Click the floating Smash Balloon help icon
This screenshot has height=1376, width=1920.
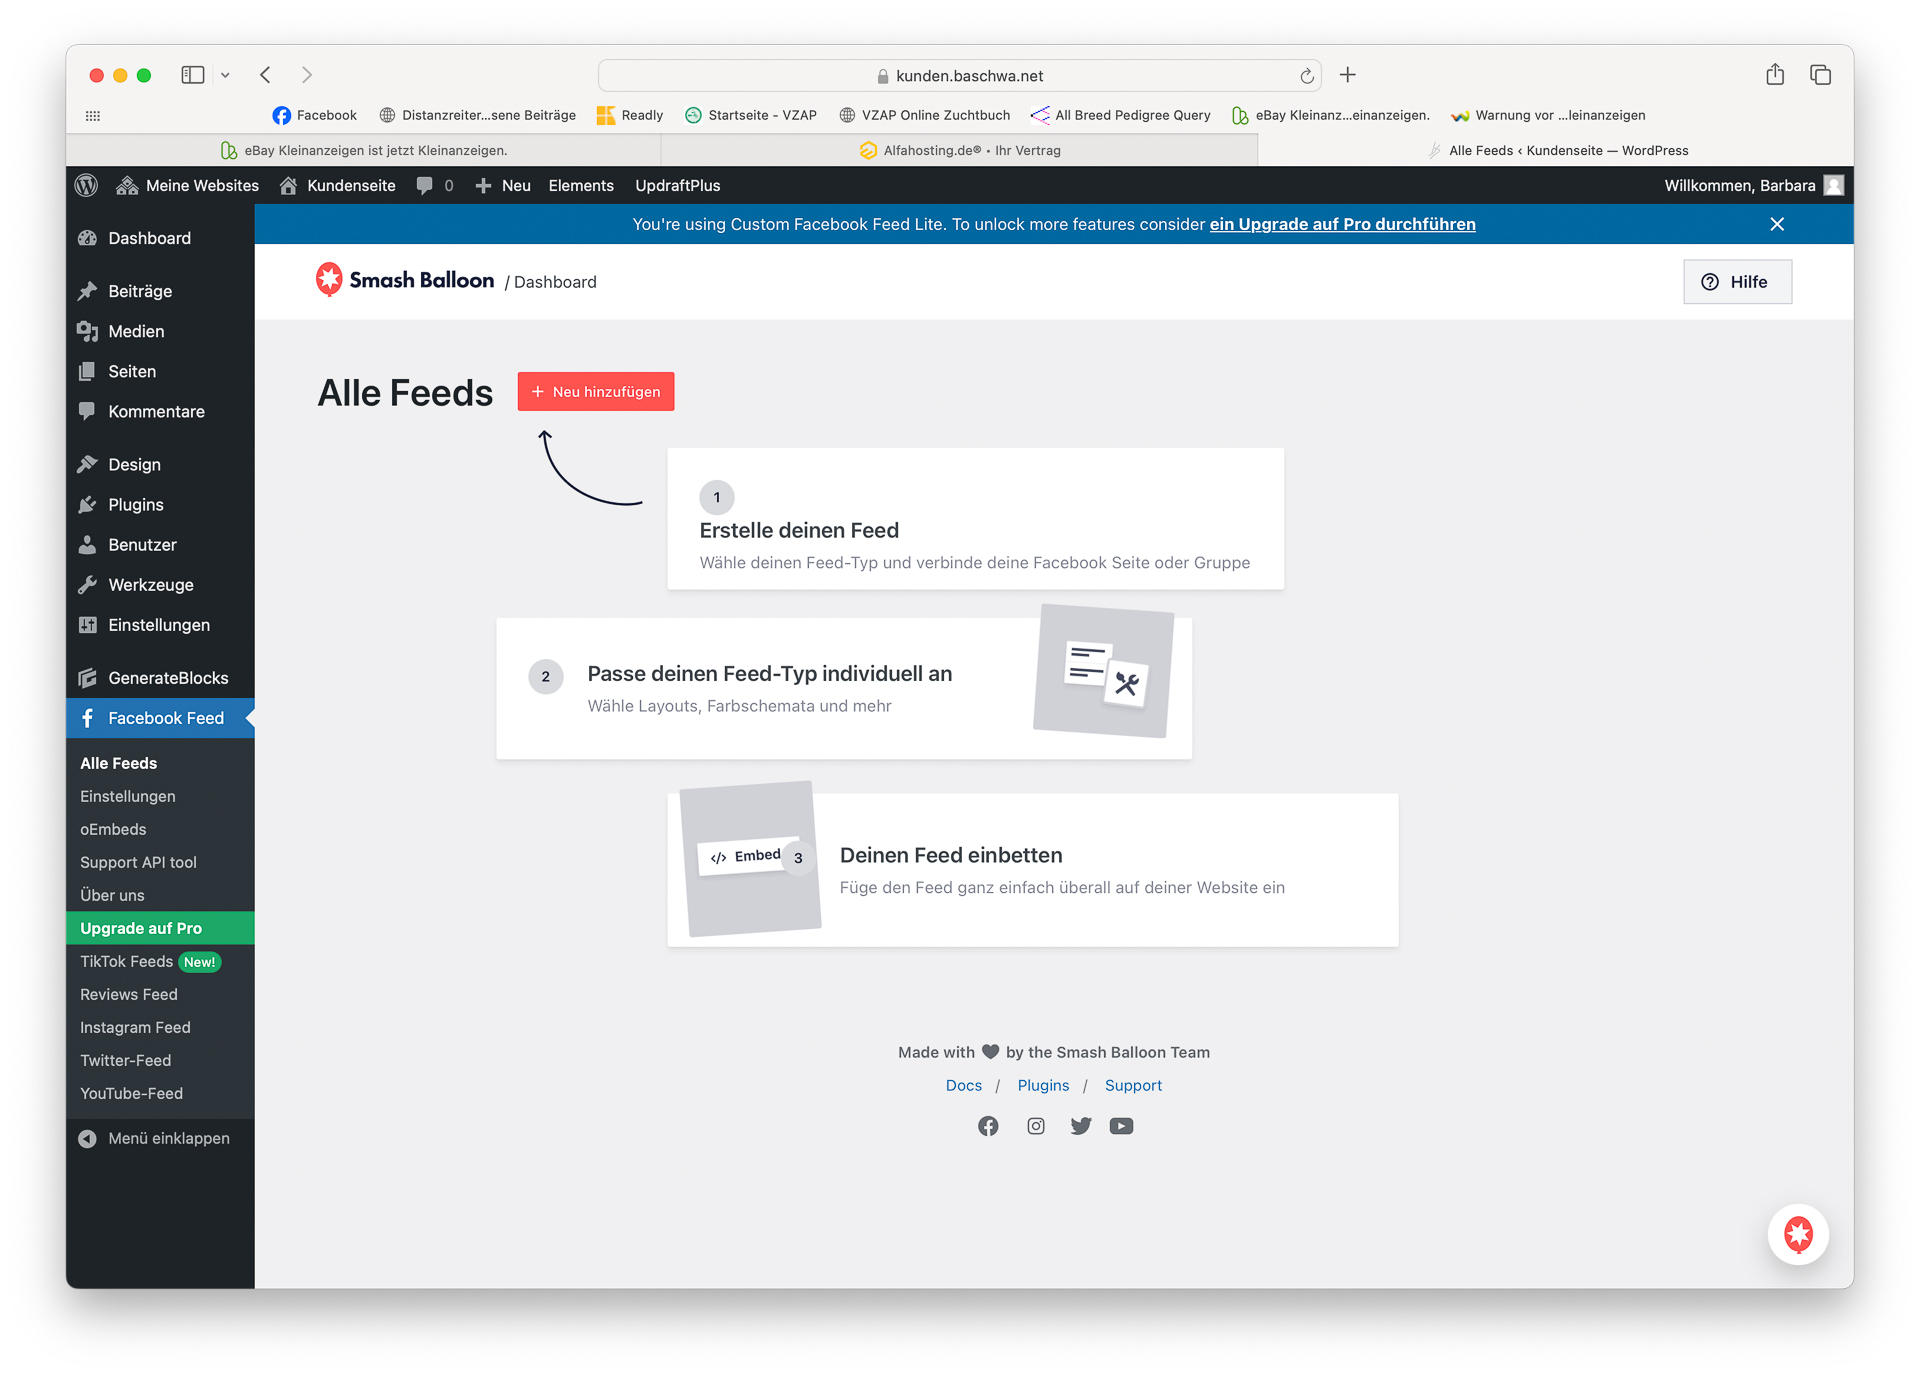[1797, 1234]
